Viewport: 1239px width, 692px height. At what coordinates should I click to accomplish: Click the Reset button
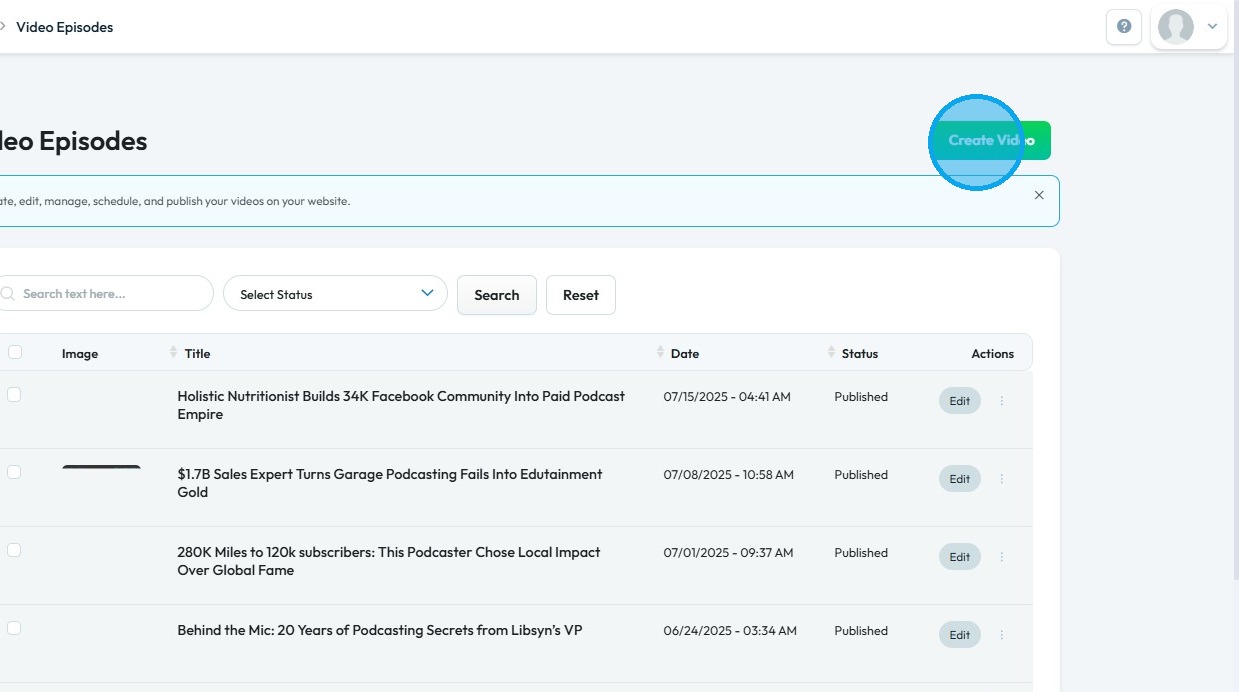[x=580, y=295]
